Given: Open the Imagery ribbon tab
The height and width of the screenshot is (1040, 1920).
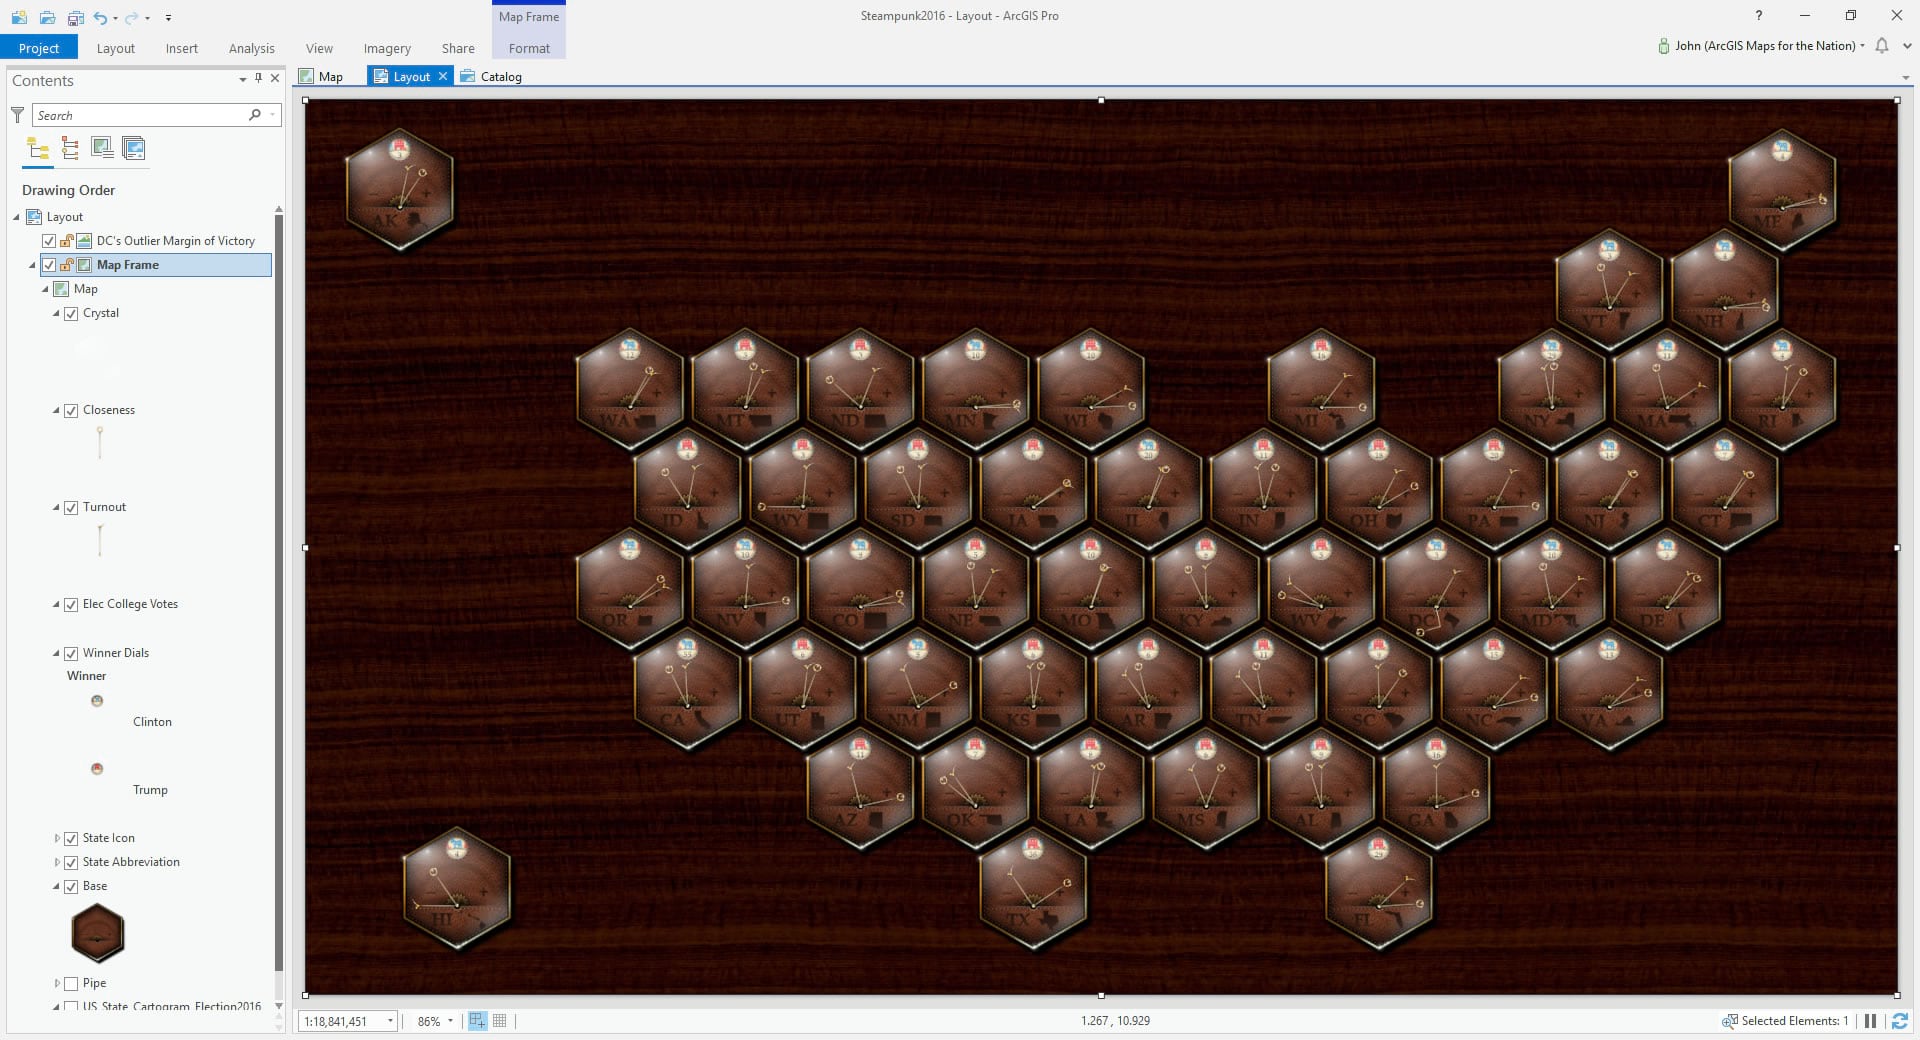Looking at the screenshot, I should coord(387,48).
